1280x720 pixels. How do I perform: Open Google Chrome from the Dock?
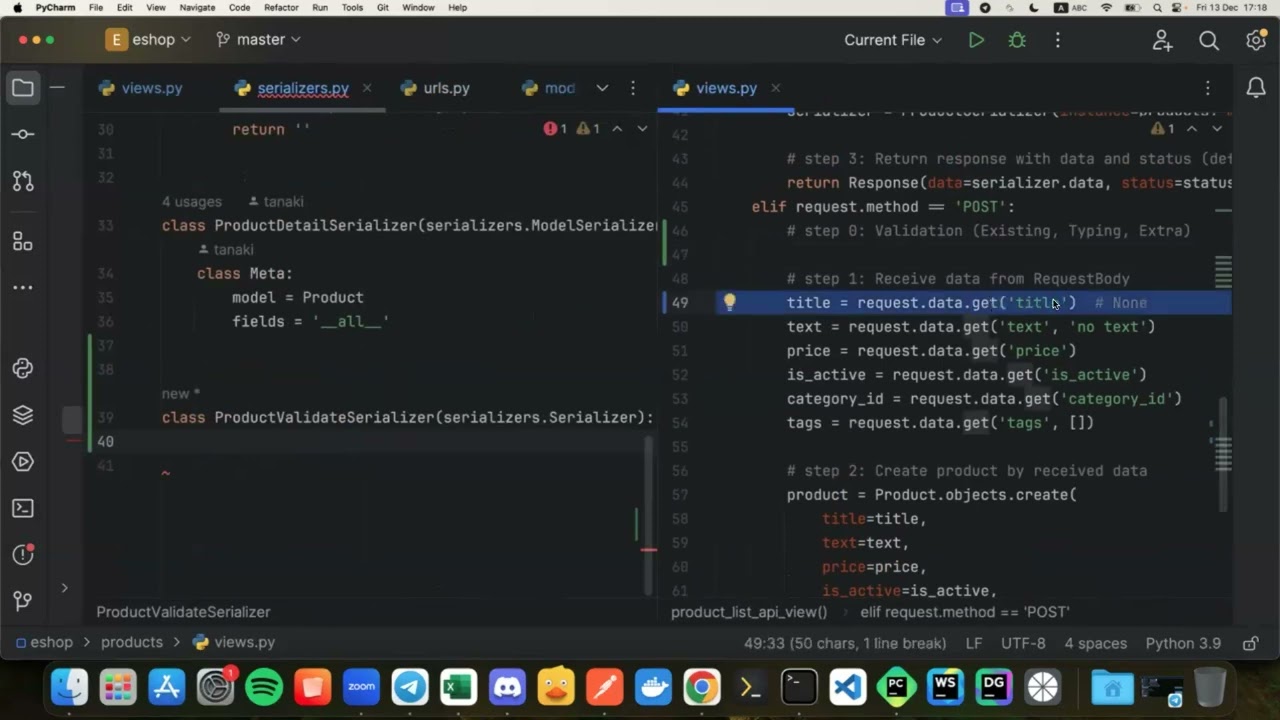[702, 688]
